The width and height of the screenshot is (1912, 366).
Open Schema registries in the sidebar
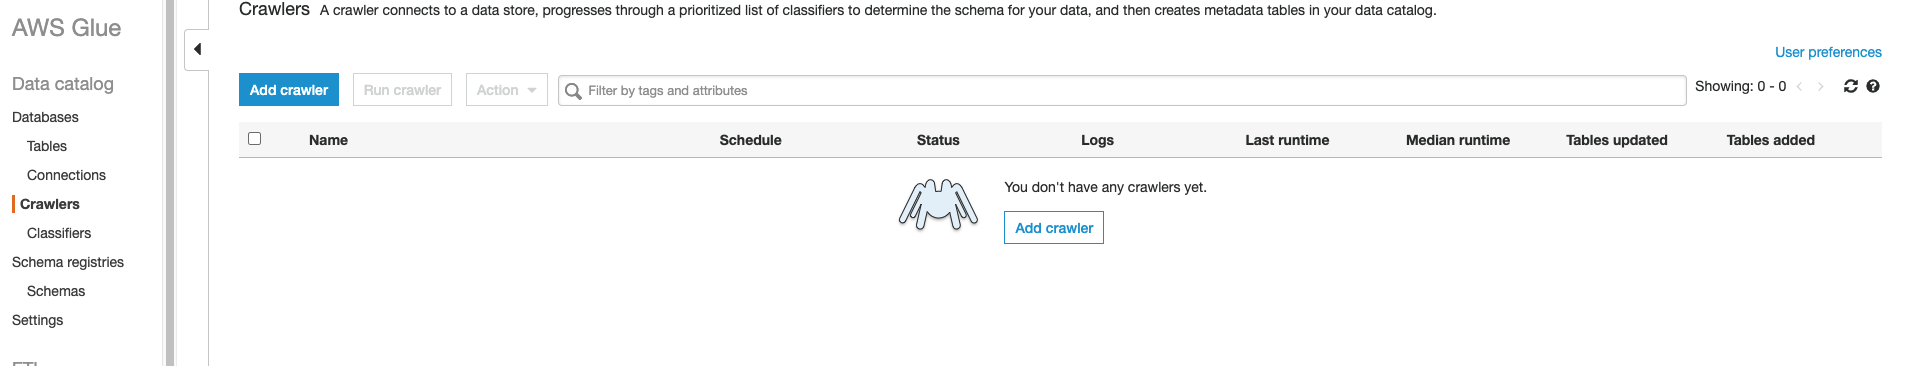pyautogui.click(x=68, y=262)
